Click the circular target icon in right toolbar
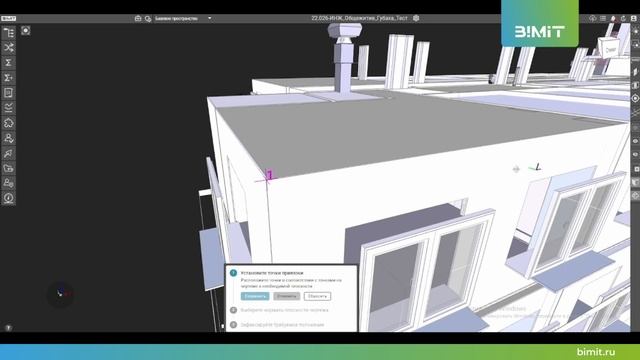Viewport: 640px width, 360px height. pyautogui.click(x=635, y=98)
